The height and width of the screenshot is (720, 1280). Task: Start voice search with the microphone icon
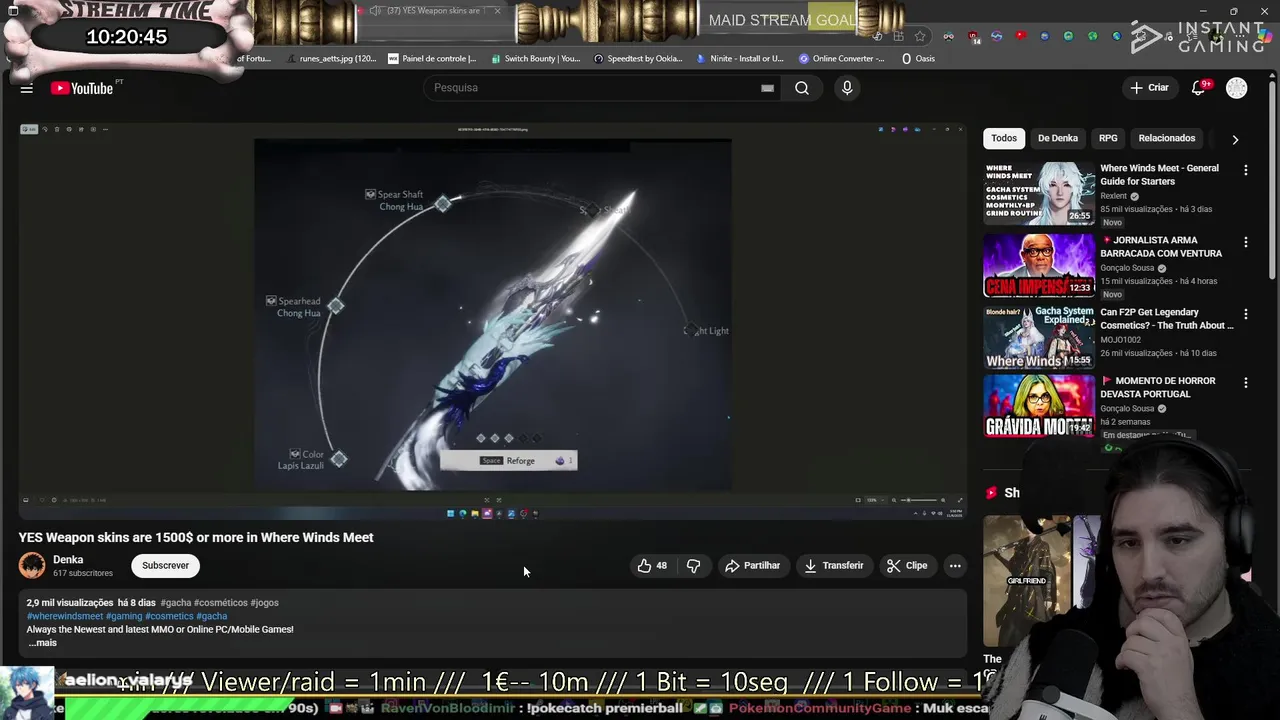coord(847,88)
